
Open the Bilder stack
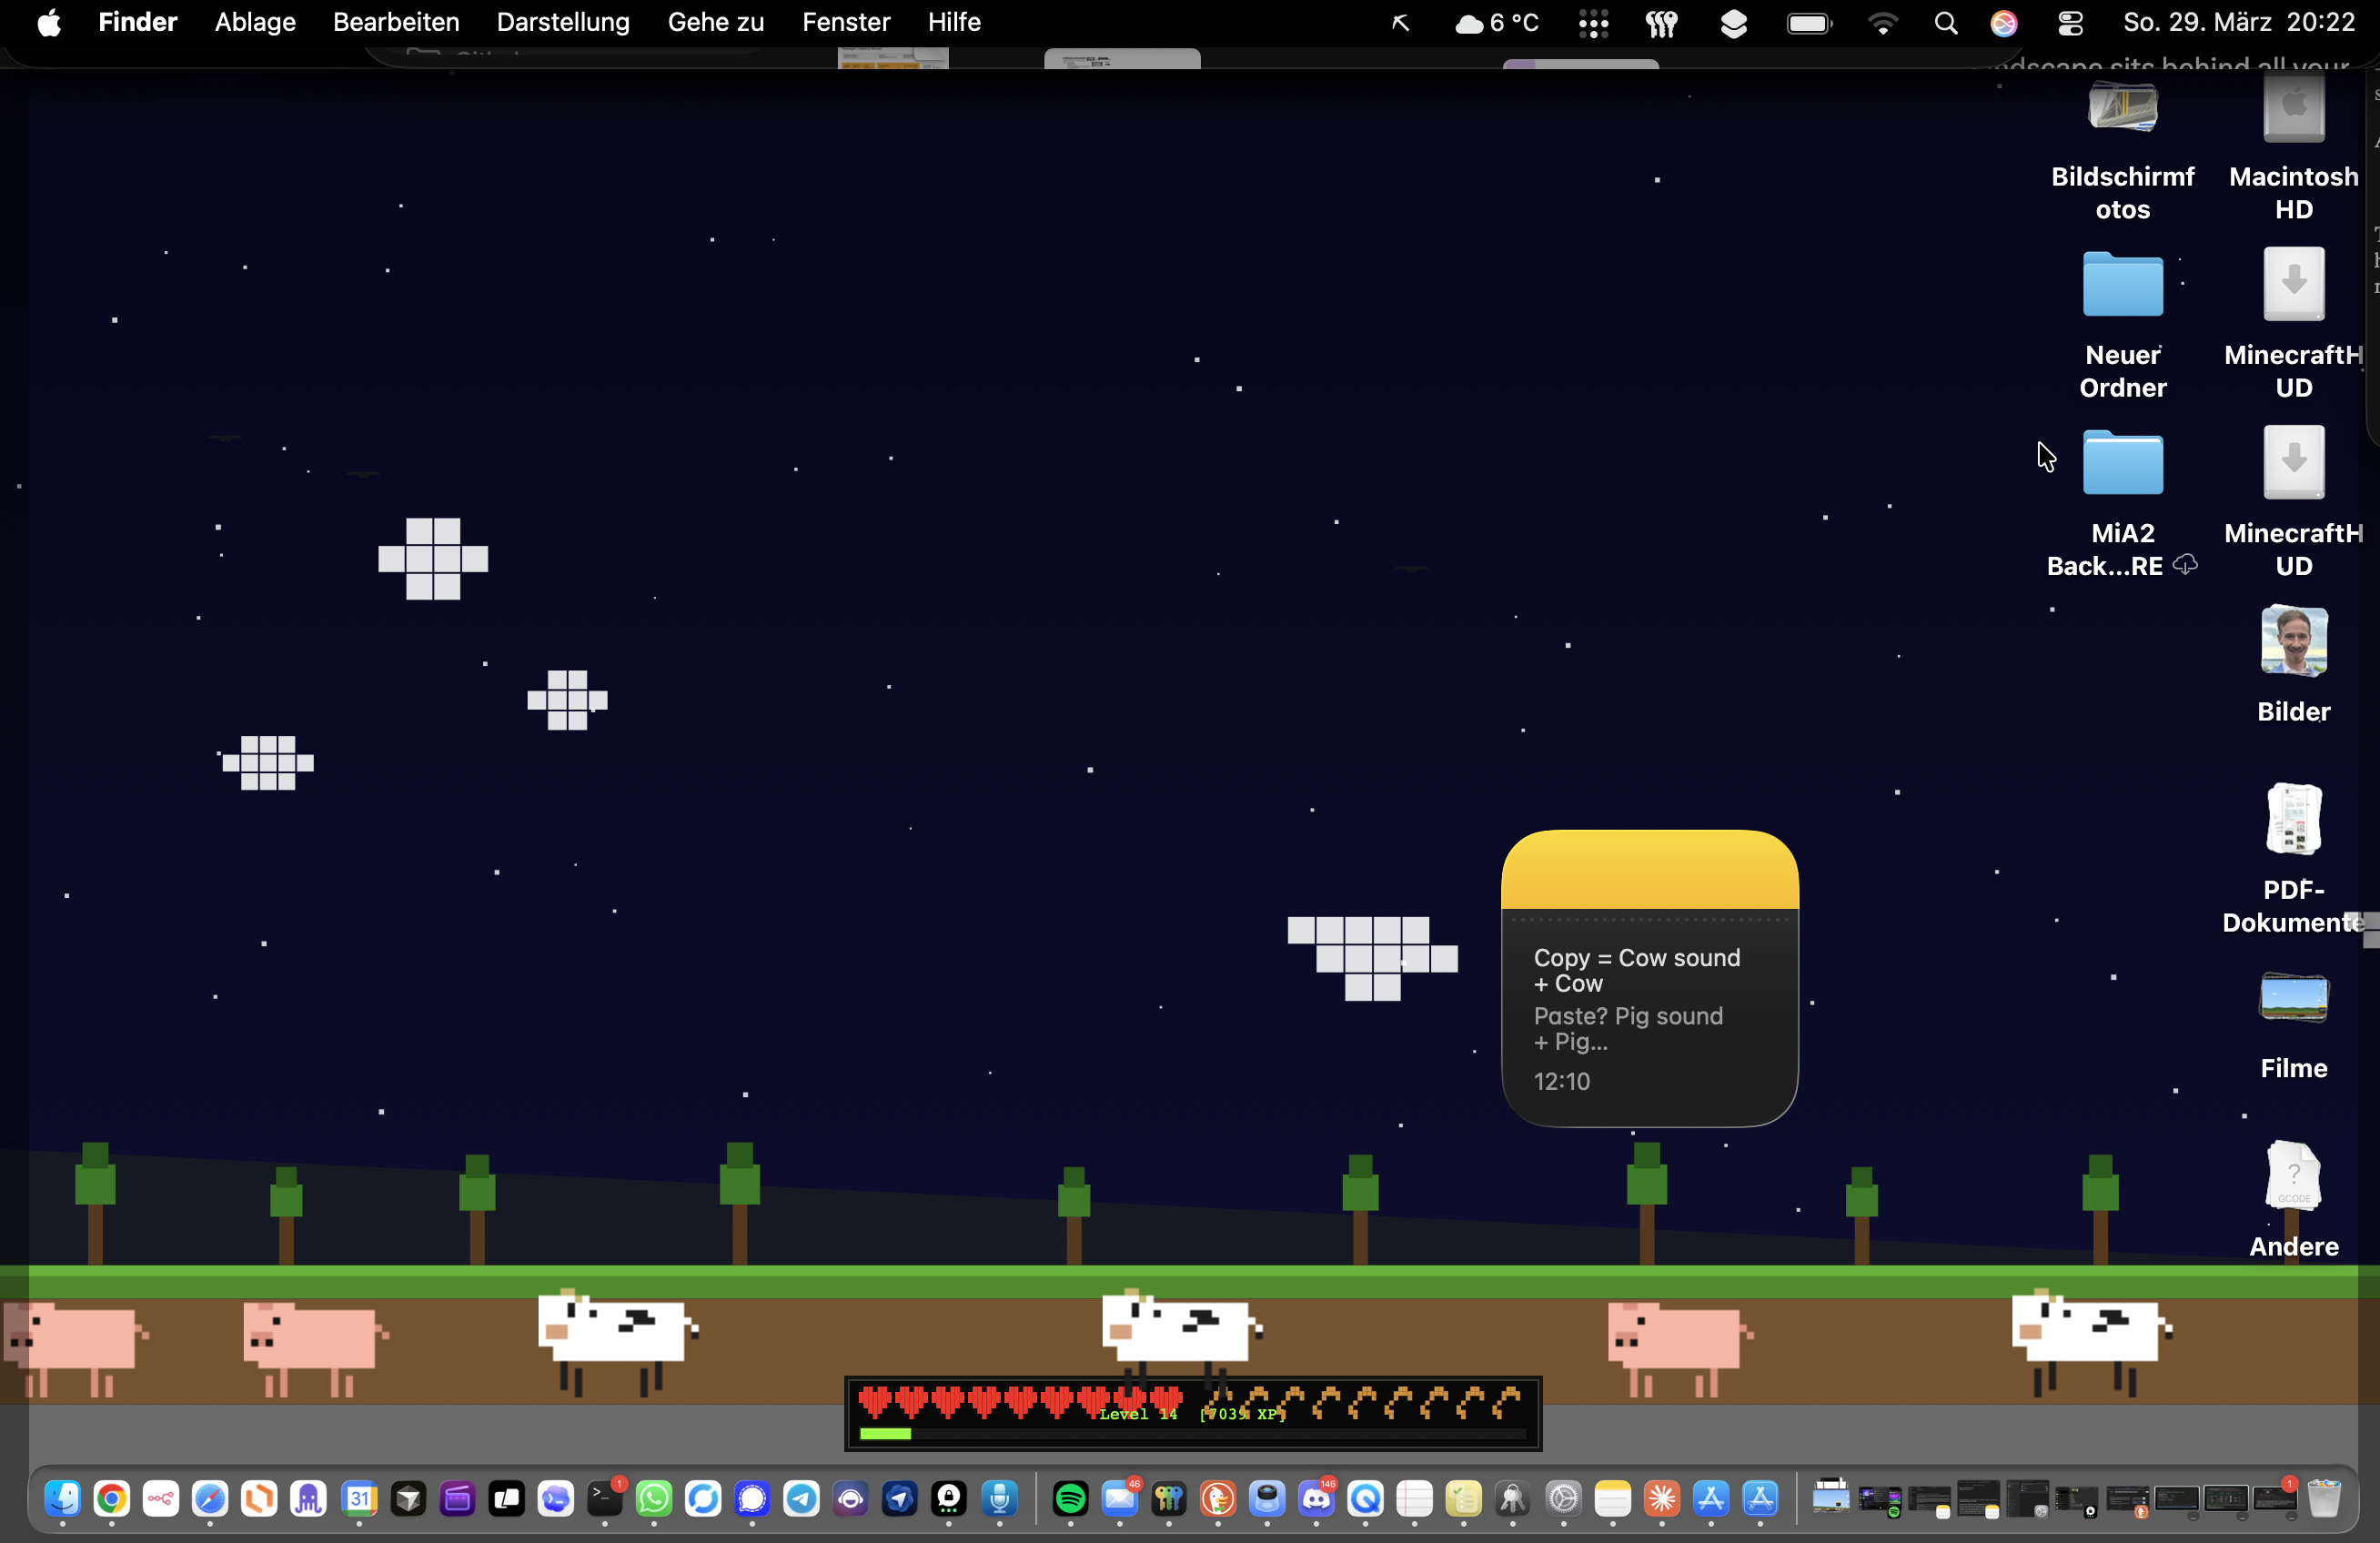(x=2294, y=641)
